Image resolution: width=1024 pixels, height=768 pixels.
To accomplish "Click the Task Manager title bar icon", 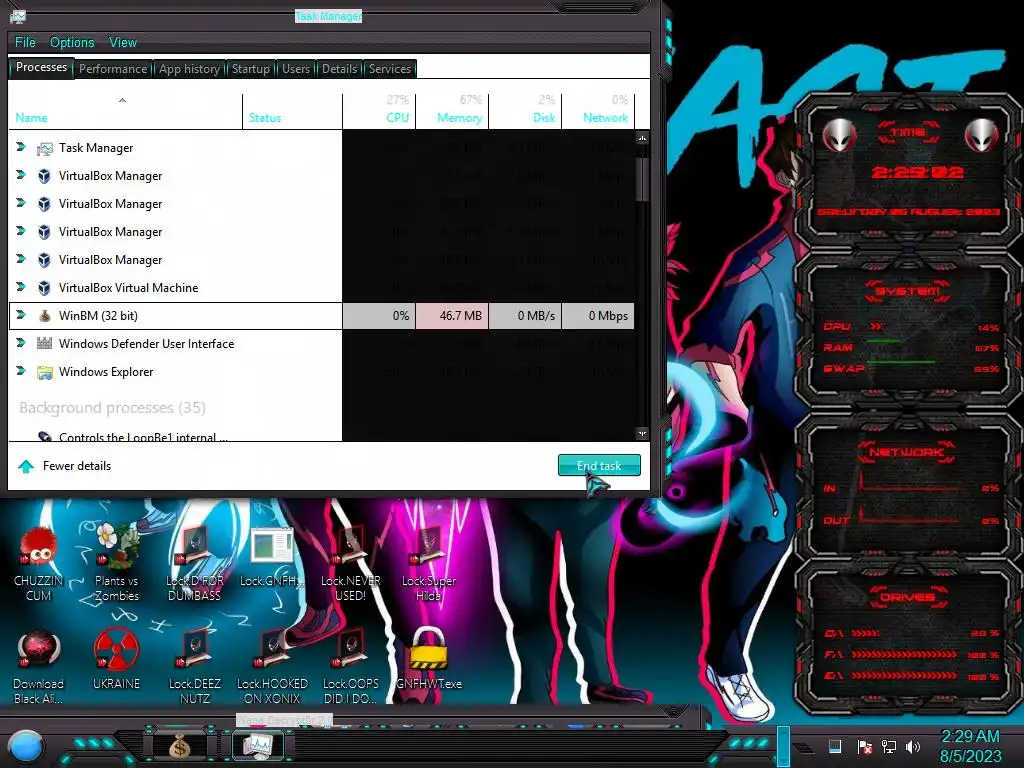I will pos(18,16).
